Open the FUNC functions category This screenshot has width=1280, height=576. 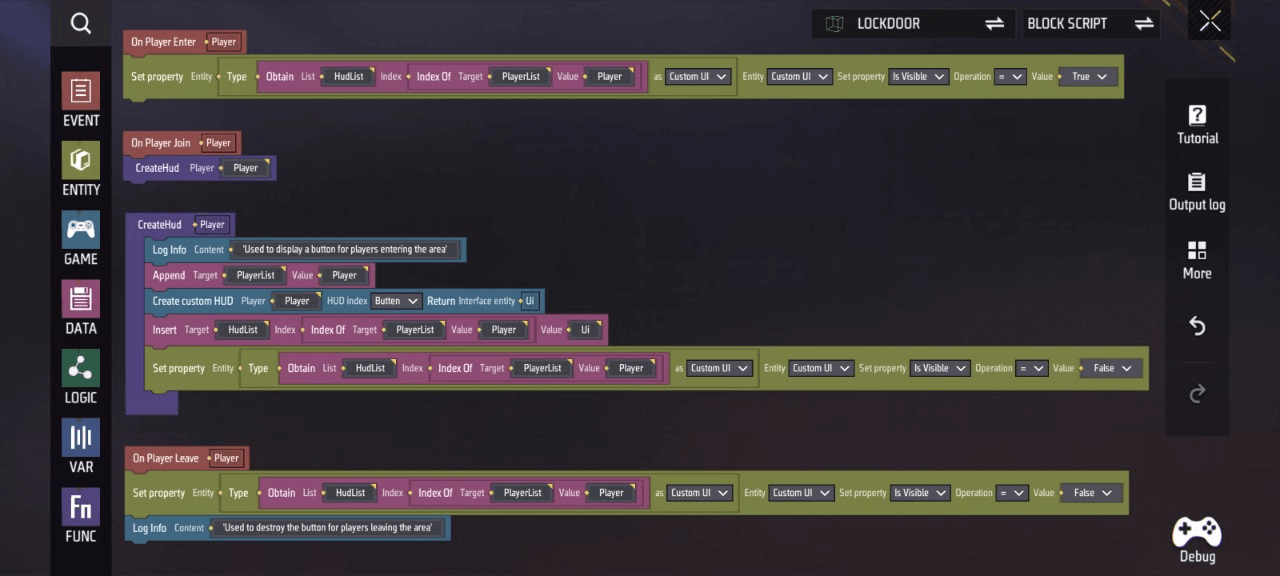tap(81, 515)
